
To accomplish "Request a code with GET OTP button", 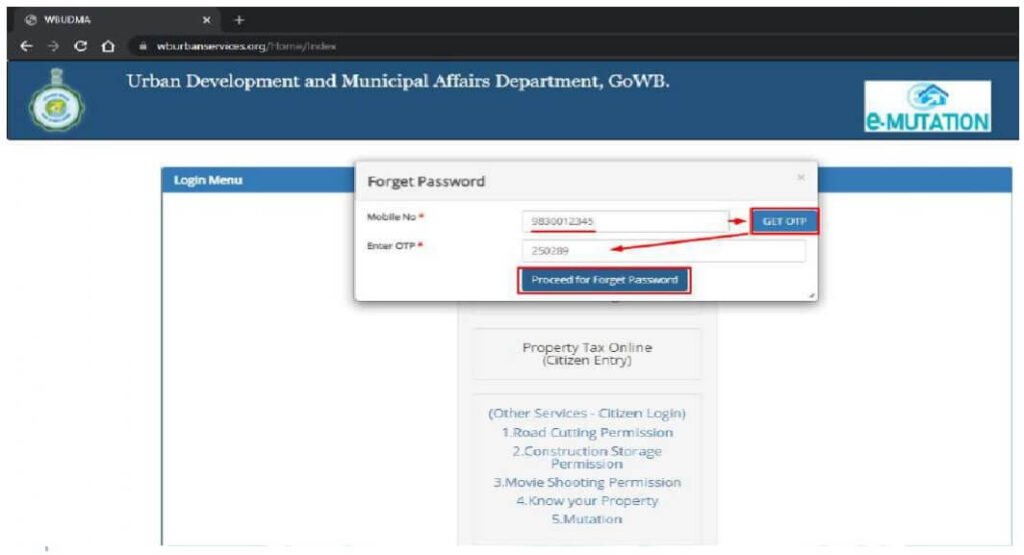I will click(x=784, y=221).
